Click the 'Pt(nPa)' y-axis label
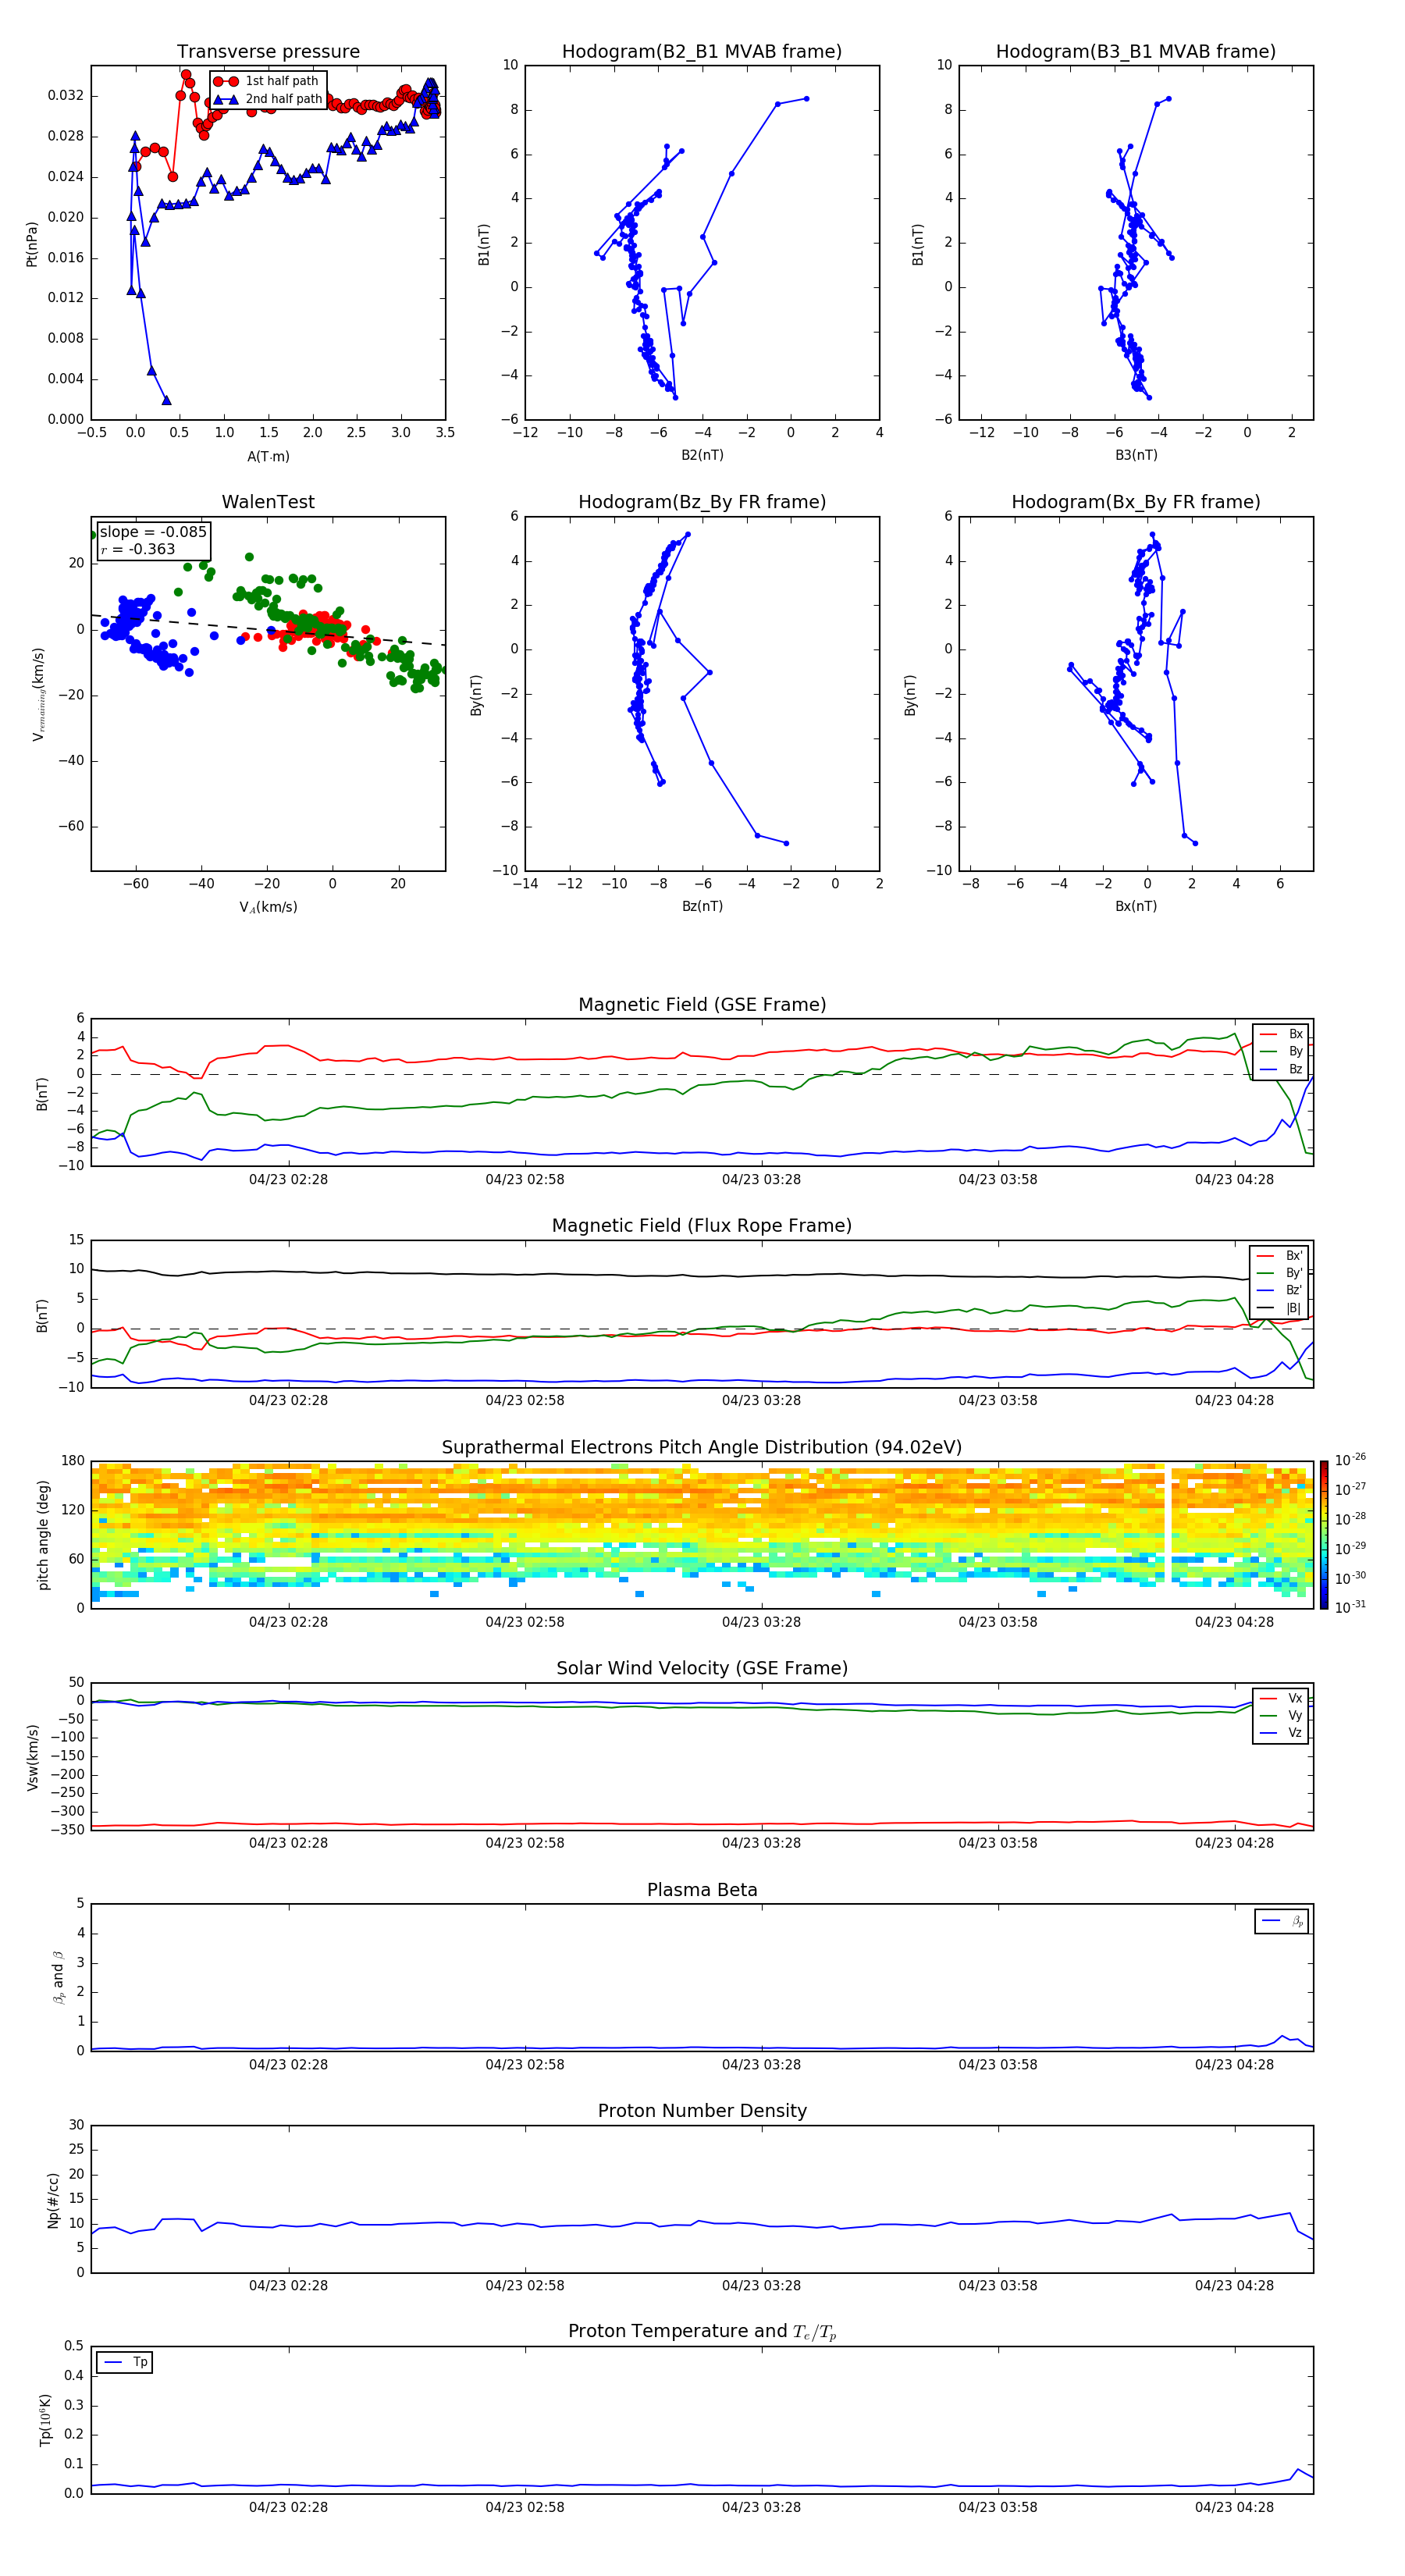This screenshot has width=1405, height=2576. coord(32,243)
